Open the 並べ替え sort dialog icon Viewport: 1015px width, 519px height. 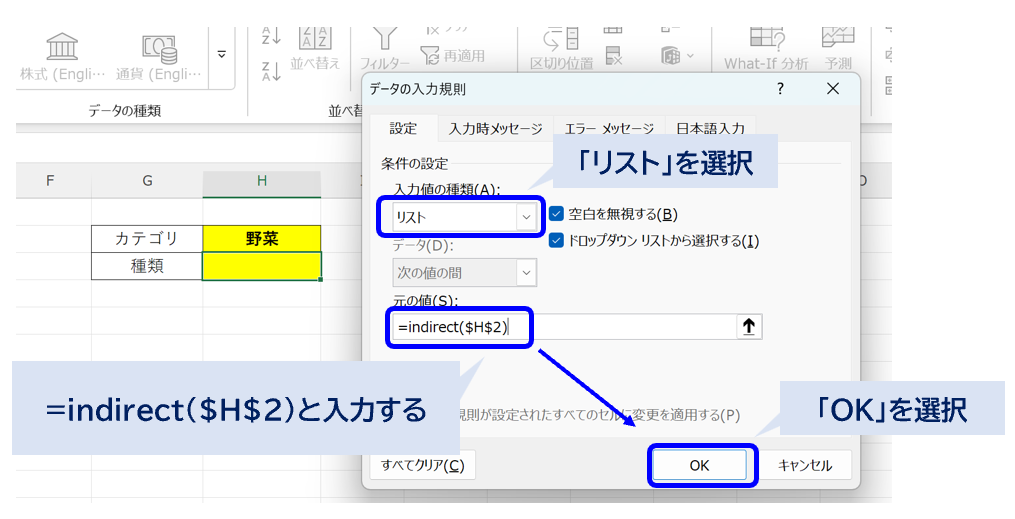[315, 38]
